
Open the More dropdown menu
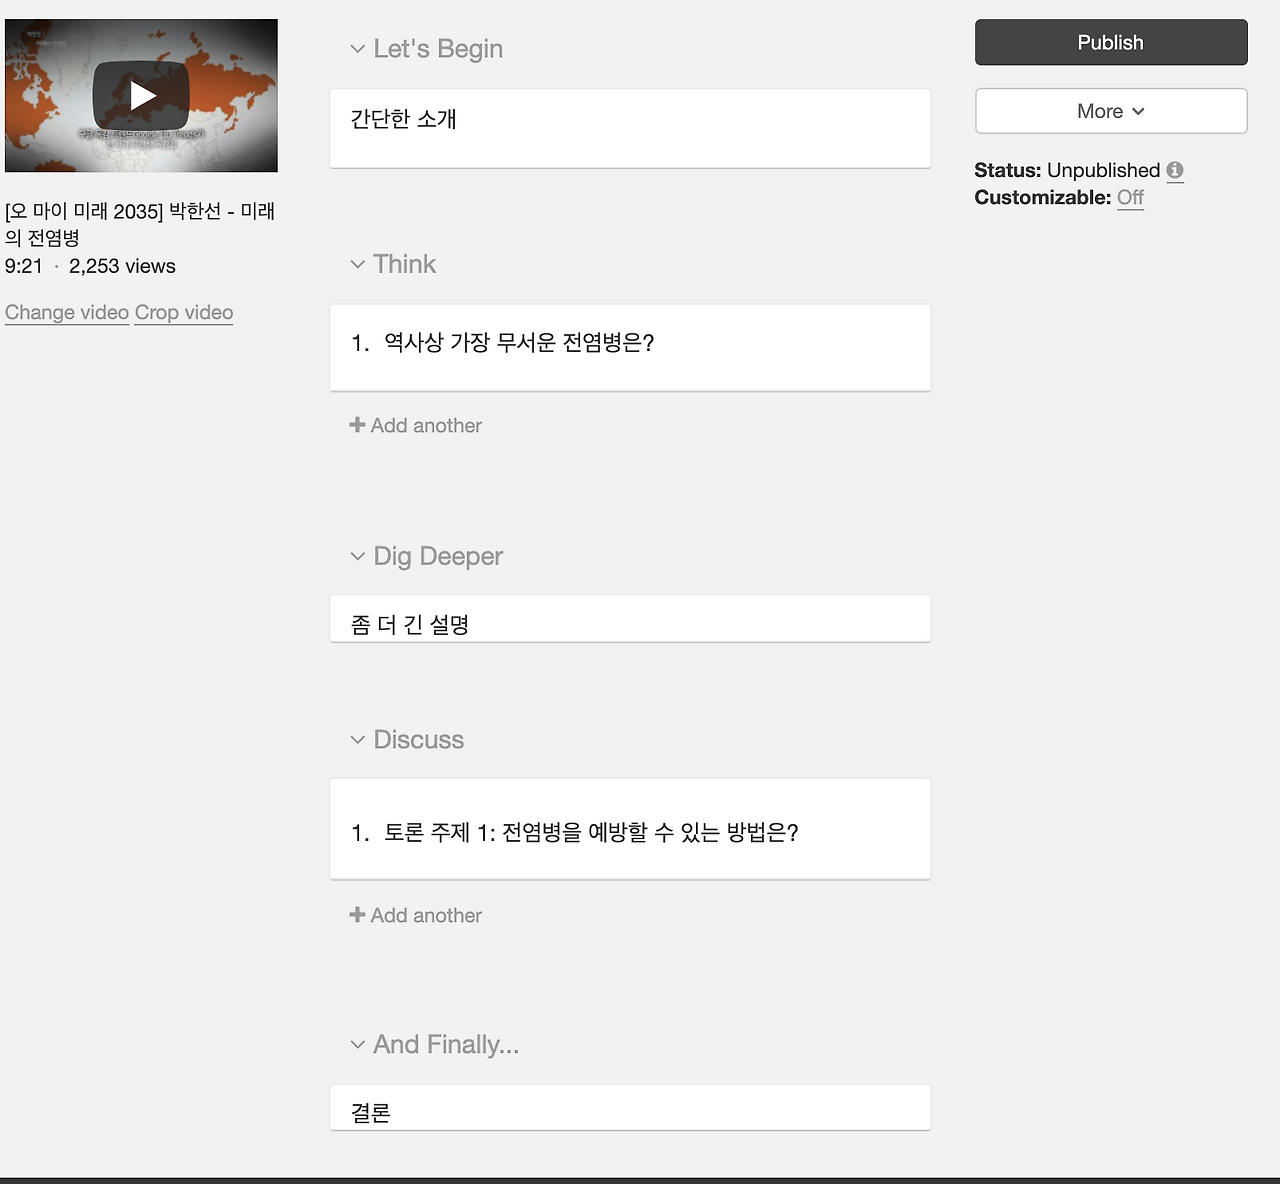[1110, 111]
